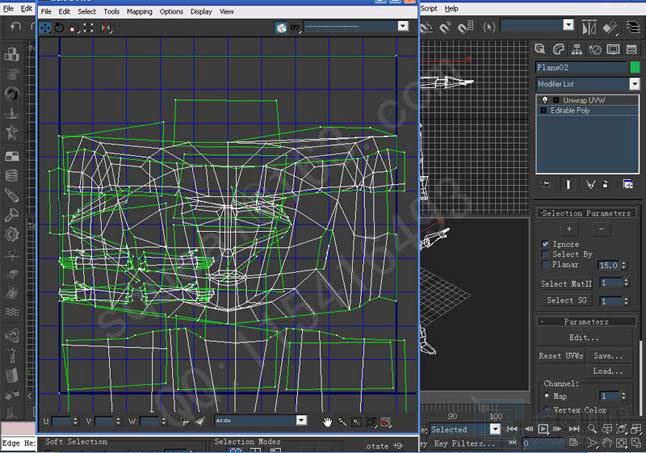This screenshot has height=453, width=646.
Task: Select the Map channel radio button
Action: pos(547,396)
